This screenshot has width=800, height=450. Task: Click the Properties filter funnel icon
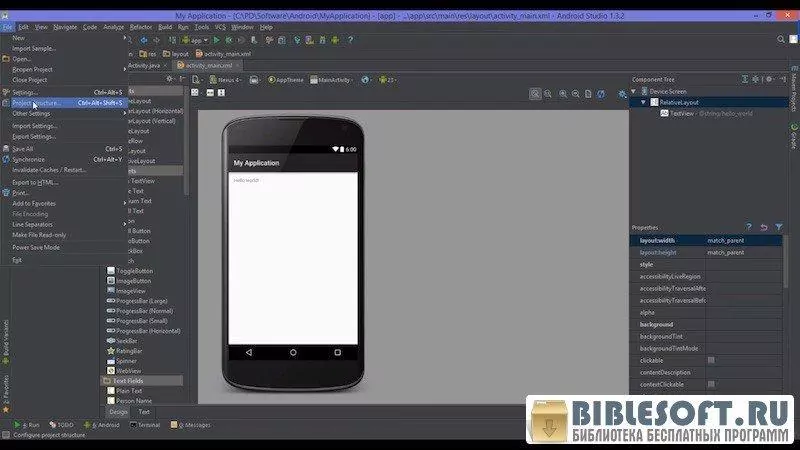tap(778, 227)
